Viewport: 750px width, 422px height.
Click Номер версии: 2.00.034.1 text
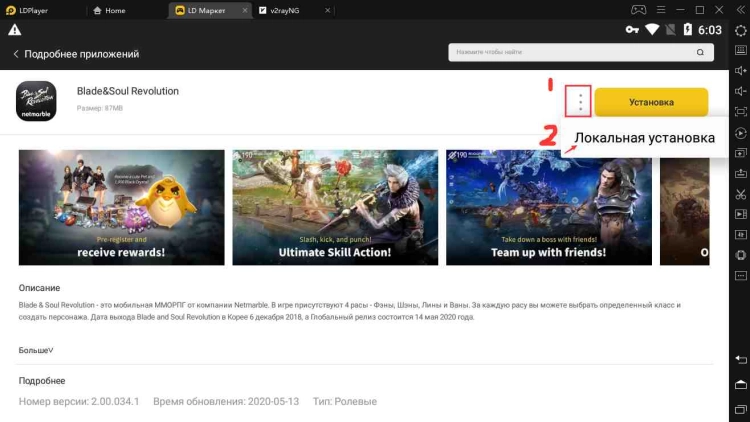pos(79,401)
